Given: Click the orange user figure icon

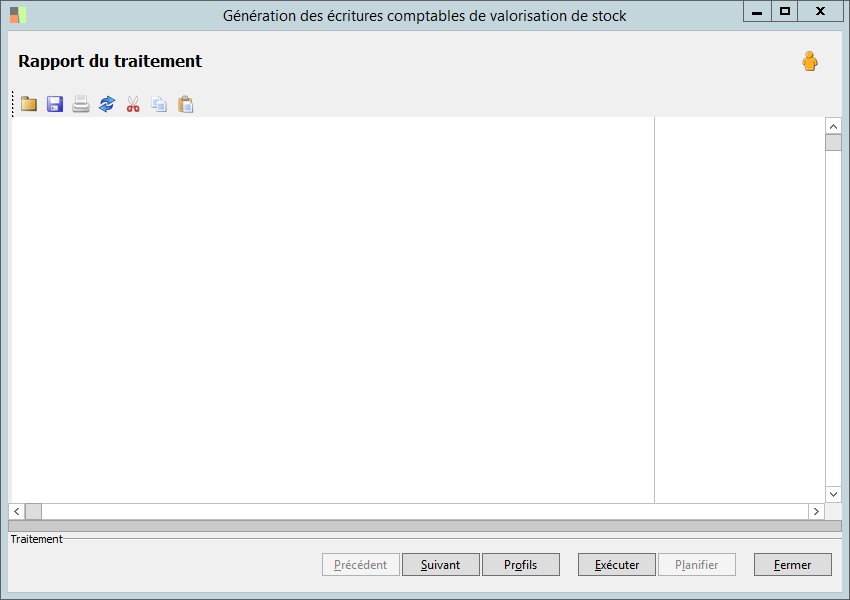Looking at the screenshot, I should pyautogui.click(x=810, y=61).
